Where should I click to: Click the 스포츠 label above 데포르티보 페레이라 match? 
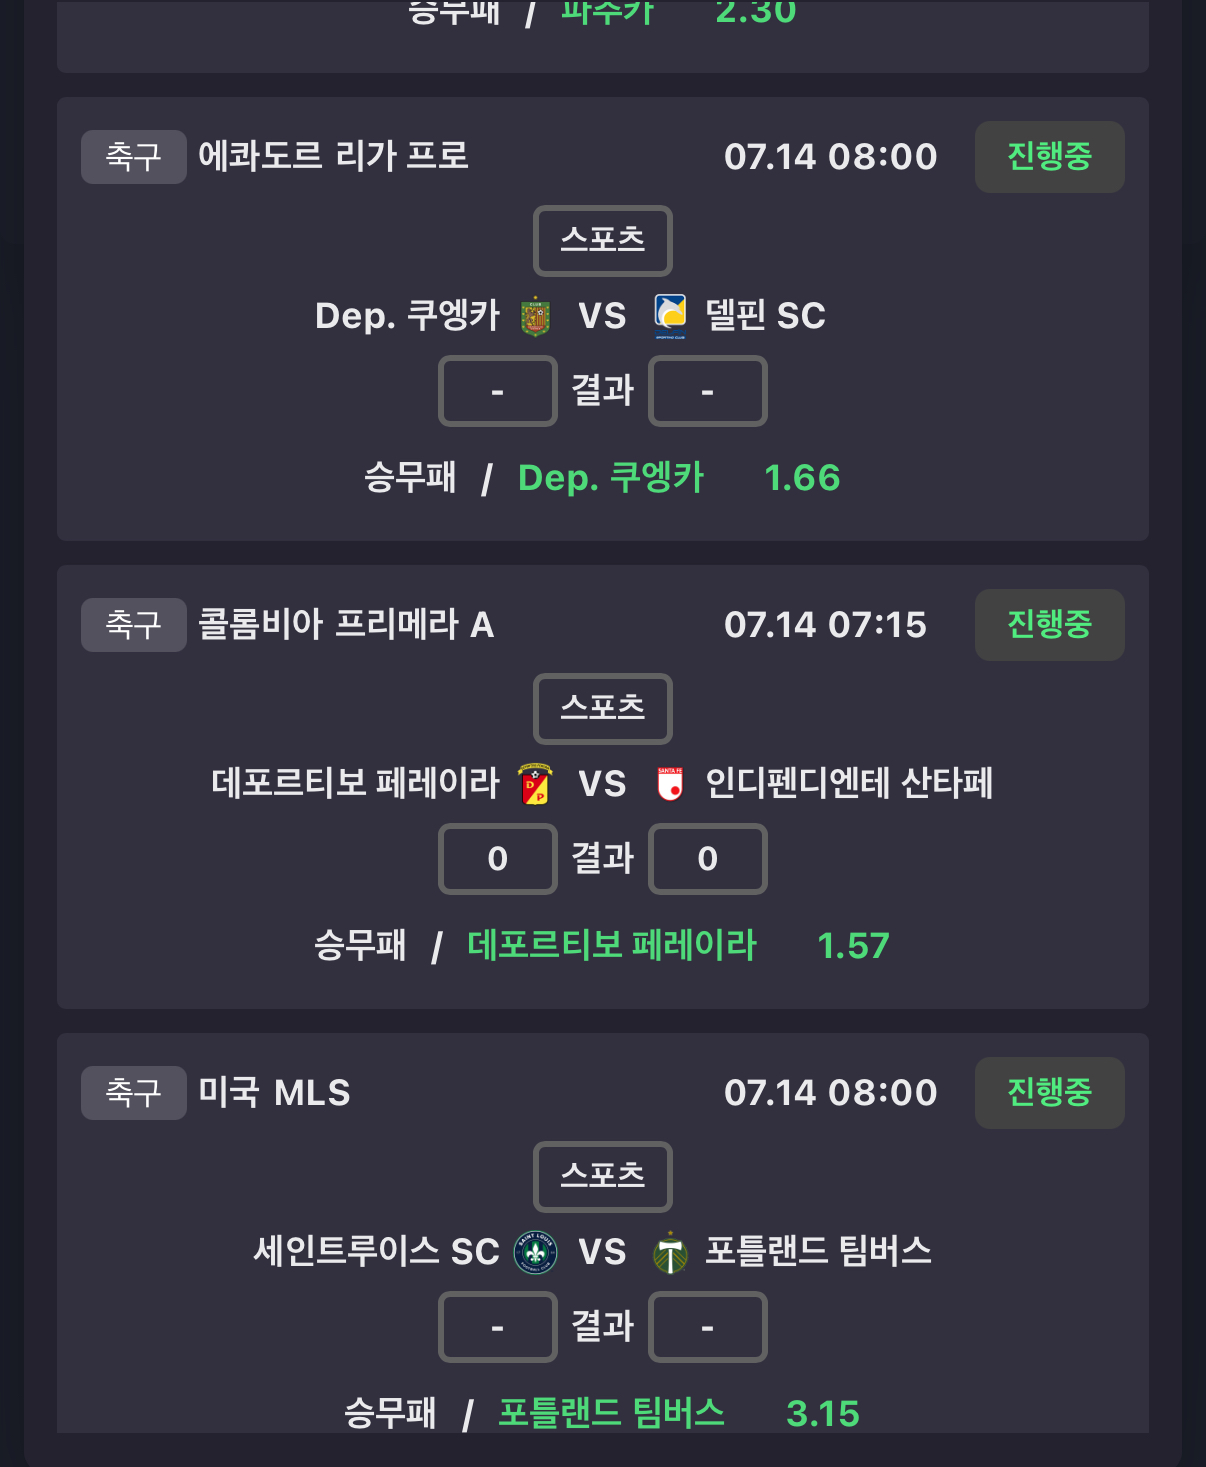click(603, 709)
